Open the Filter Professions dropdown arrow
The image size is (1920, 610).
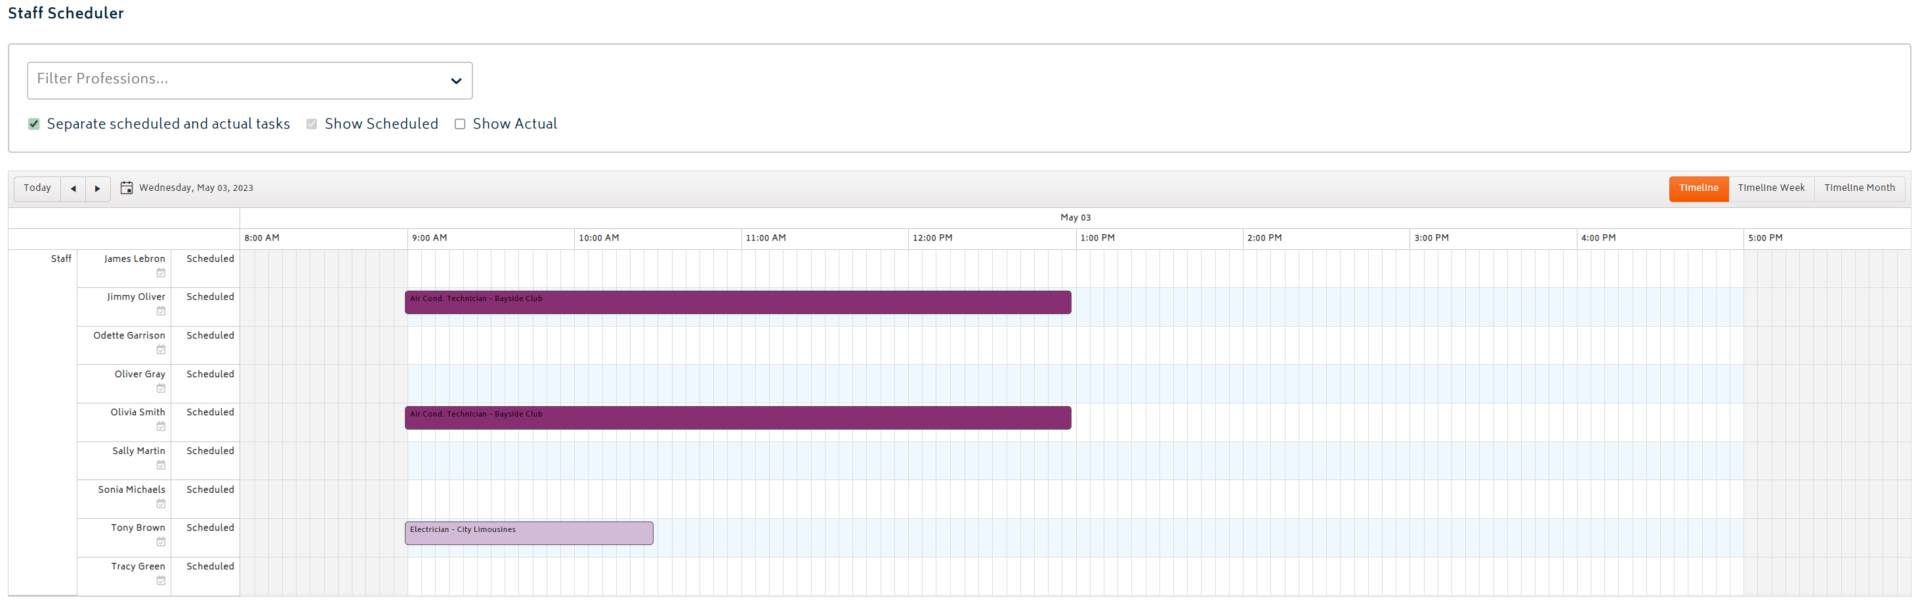pyautogui.click(x=456, y=81)
